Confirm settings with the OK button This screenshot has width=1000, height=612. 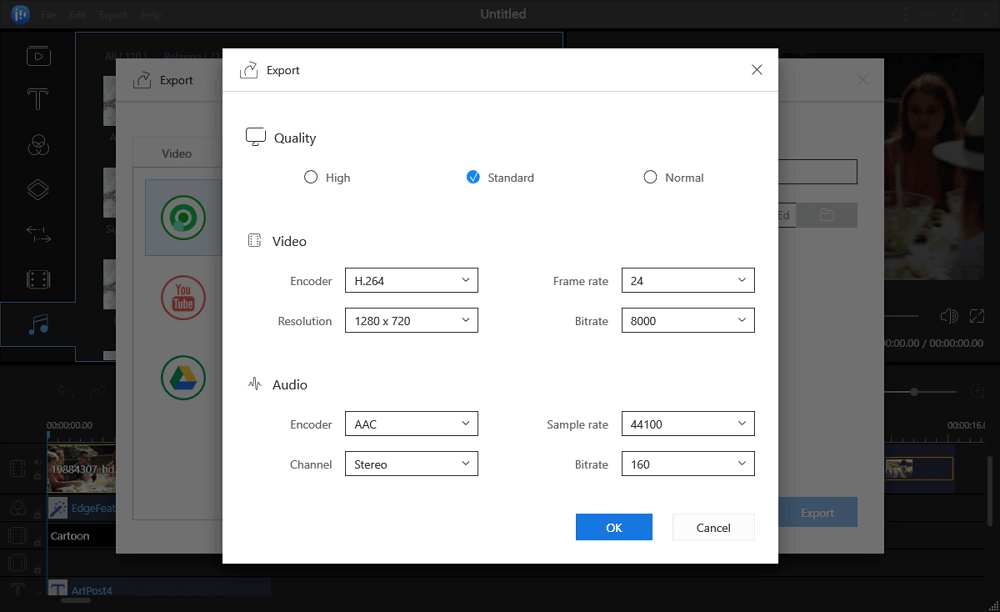coord(613,527)
